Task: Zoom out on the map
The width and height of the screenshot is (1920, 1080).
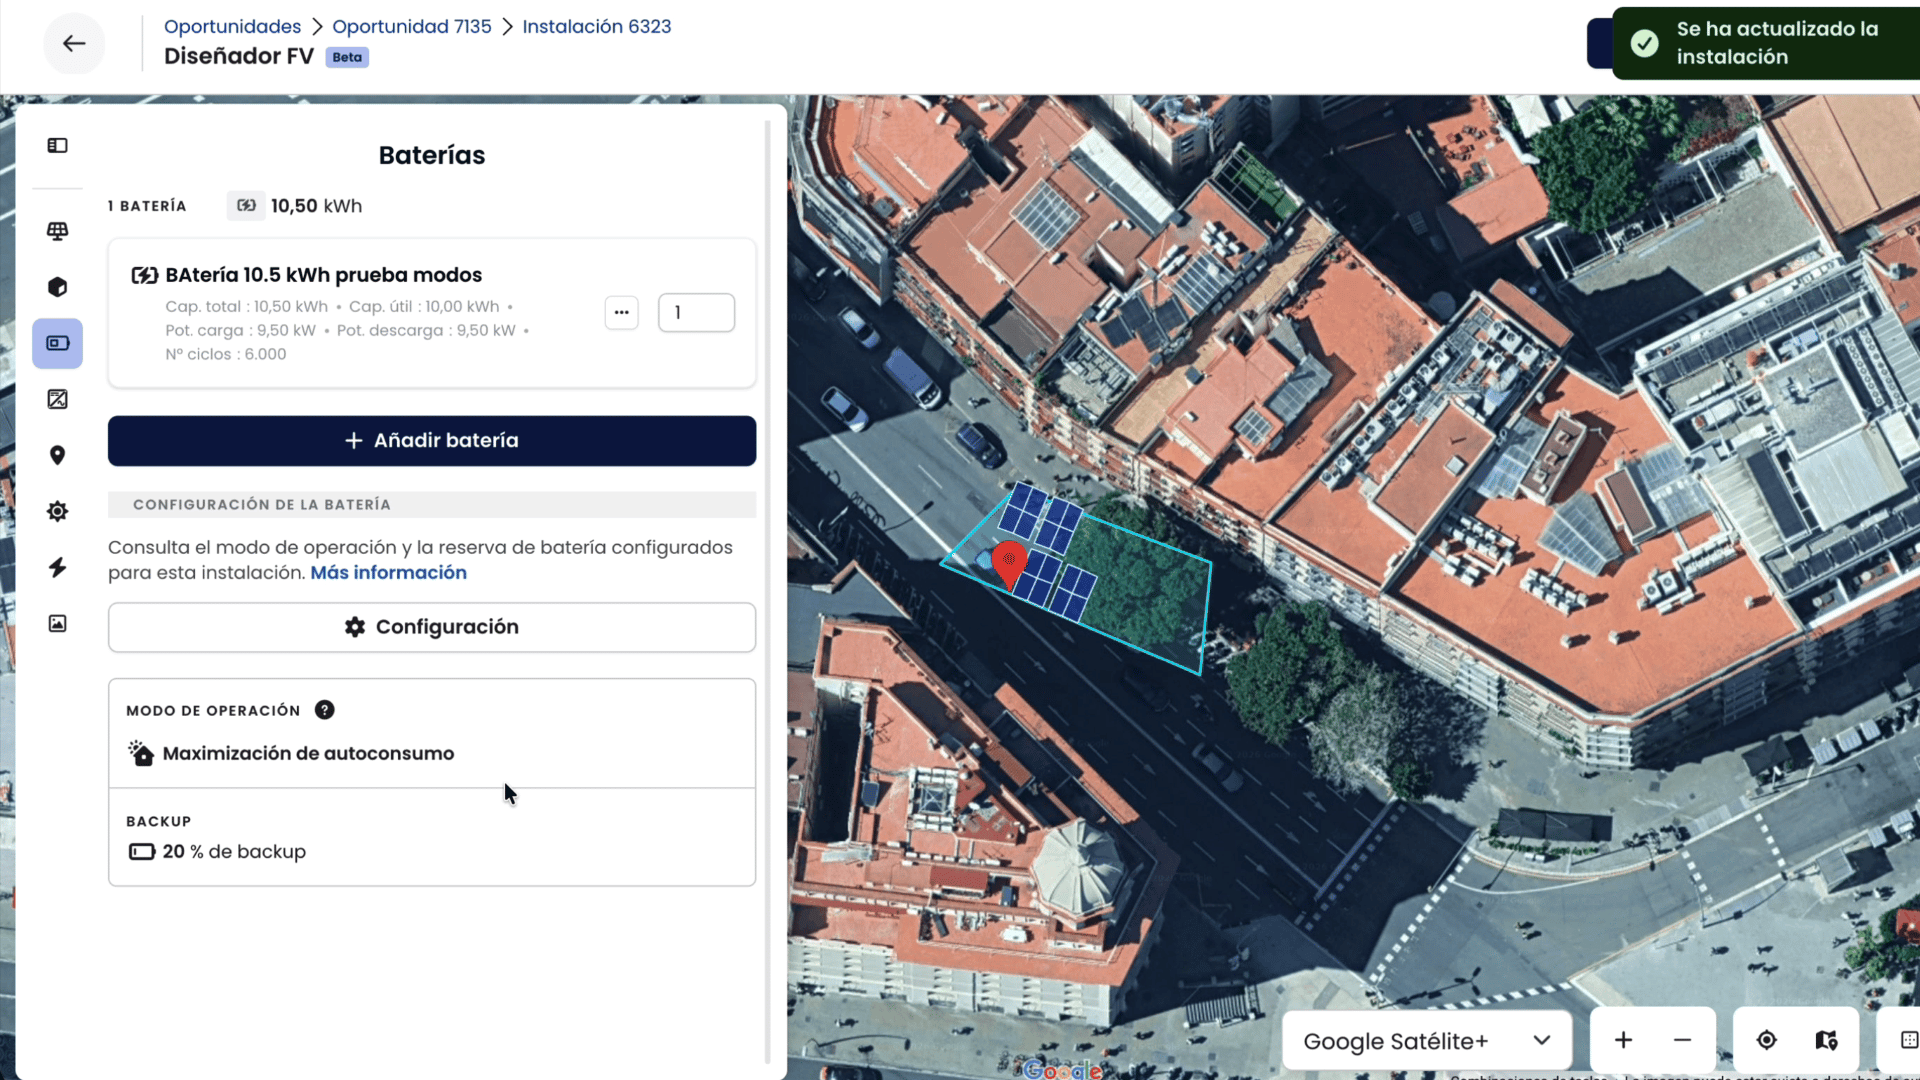Action: point(1682,1040)
